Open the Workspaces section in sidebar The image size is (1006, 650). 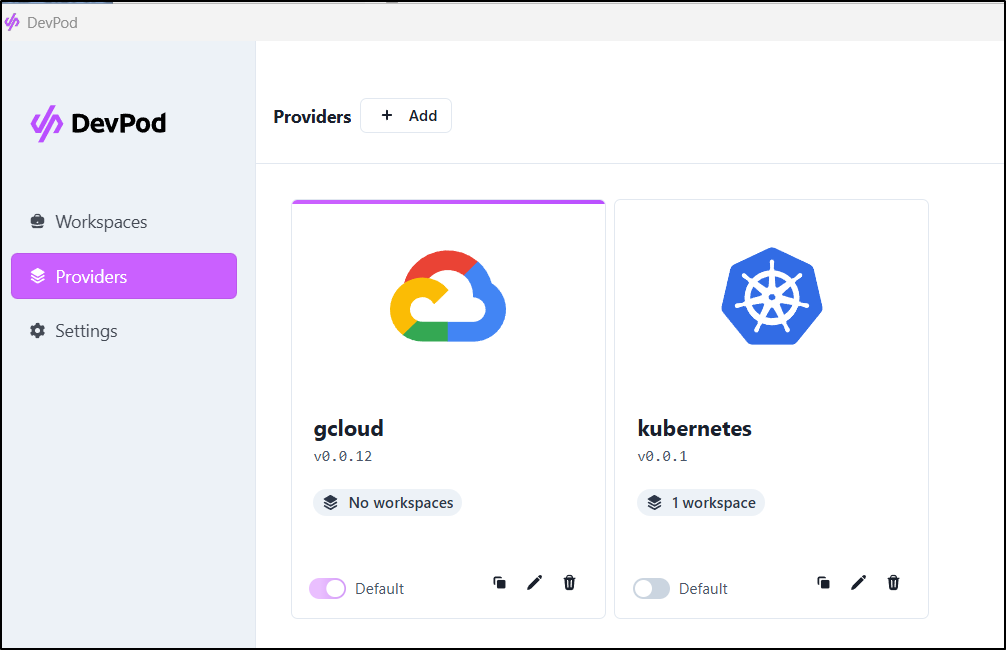point(124,222)
